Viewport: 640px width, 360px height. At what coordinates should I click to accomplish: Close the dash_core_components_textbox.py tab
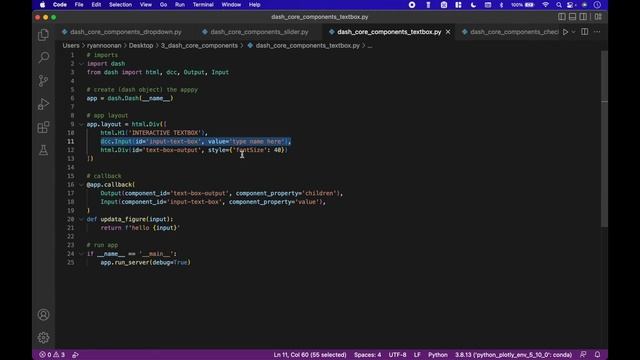point(448,32)
